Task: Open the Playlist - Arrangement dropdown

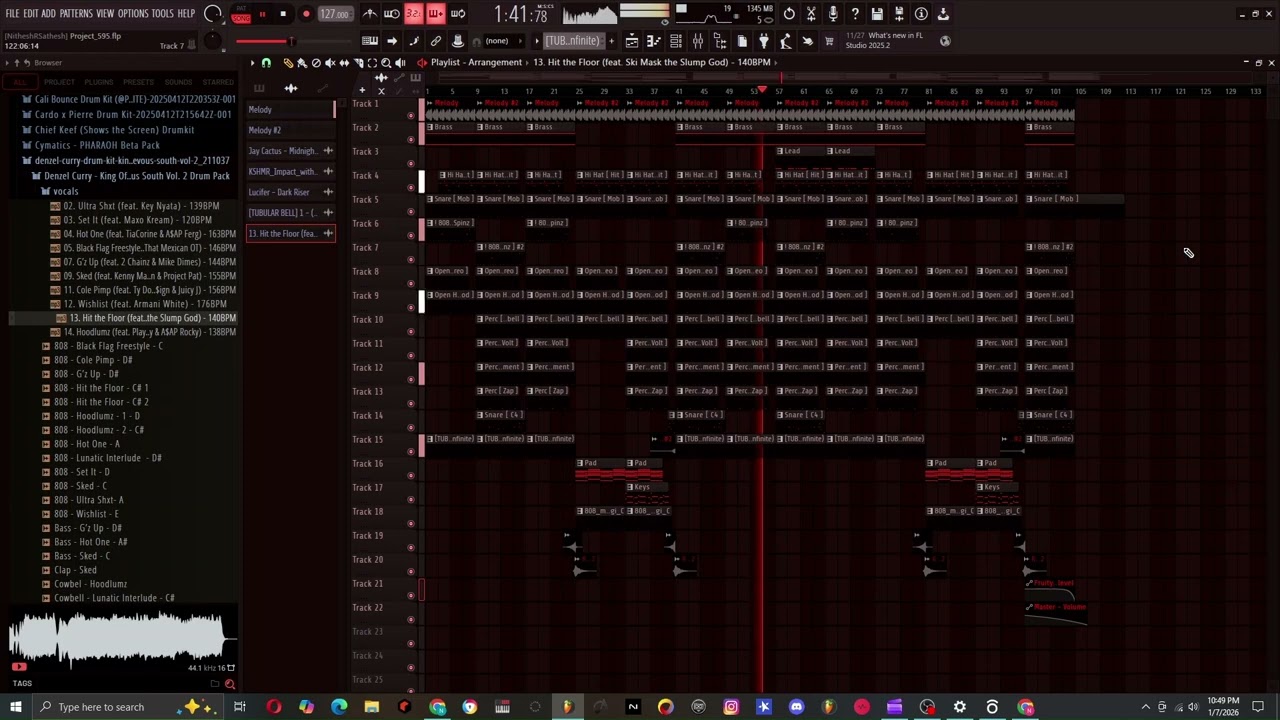Action: click(476, 62)
